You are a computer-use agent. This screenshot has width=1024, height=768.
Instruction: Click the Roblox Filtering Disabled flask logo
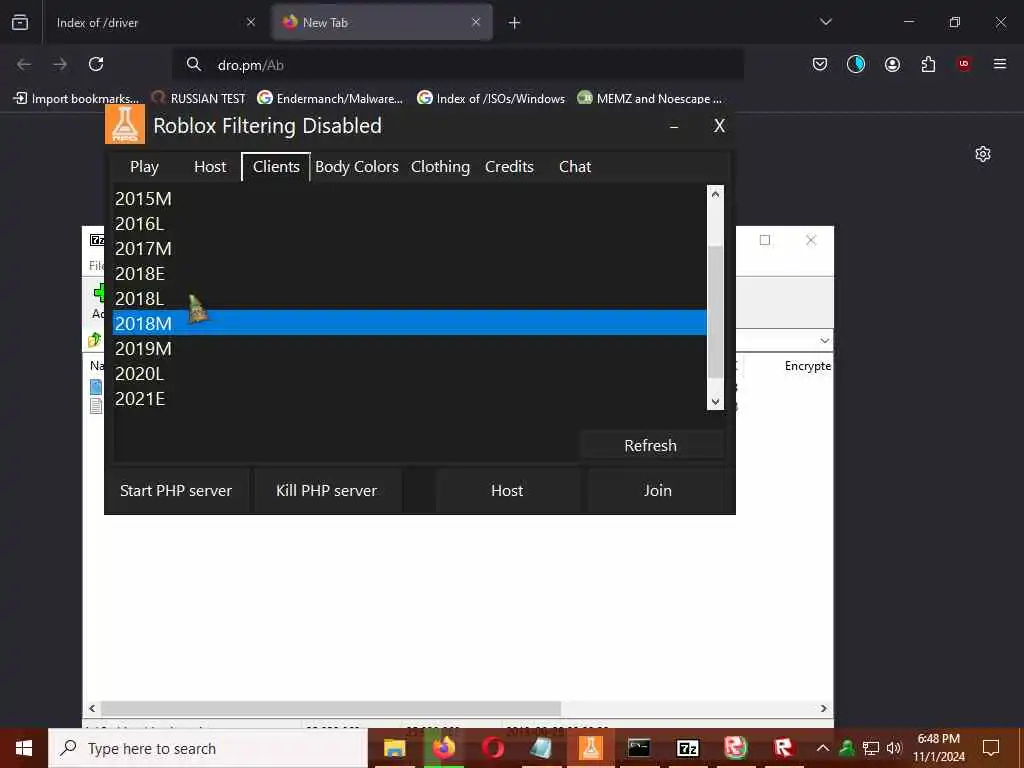tap(125, 124)
